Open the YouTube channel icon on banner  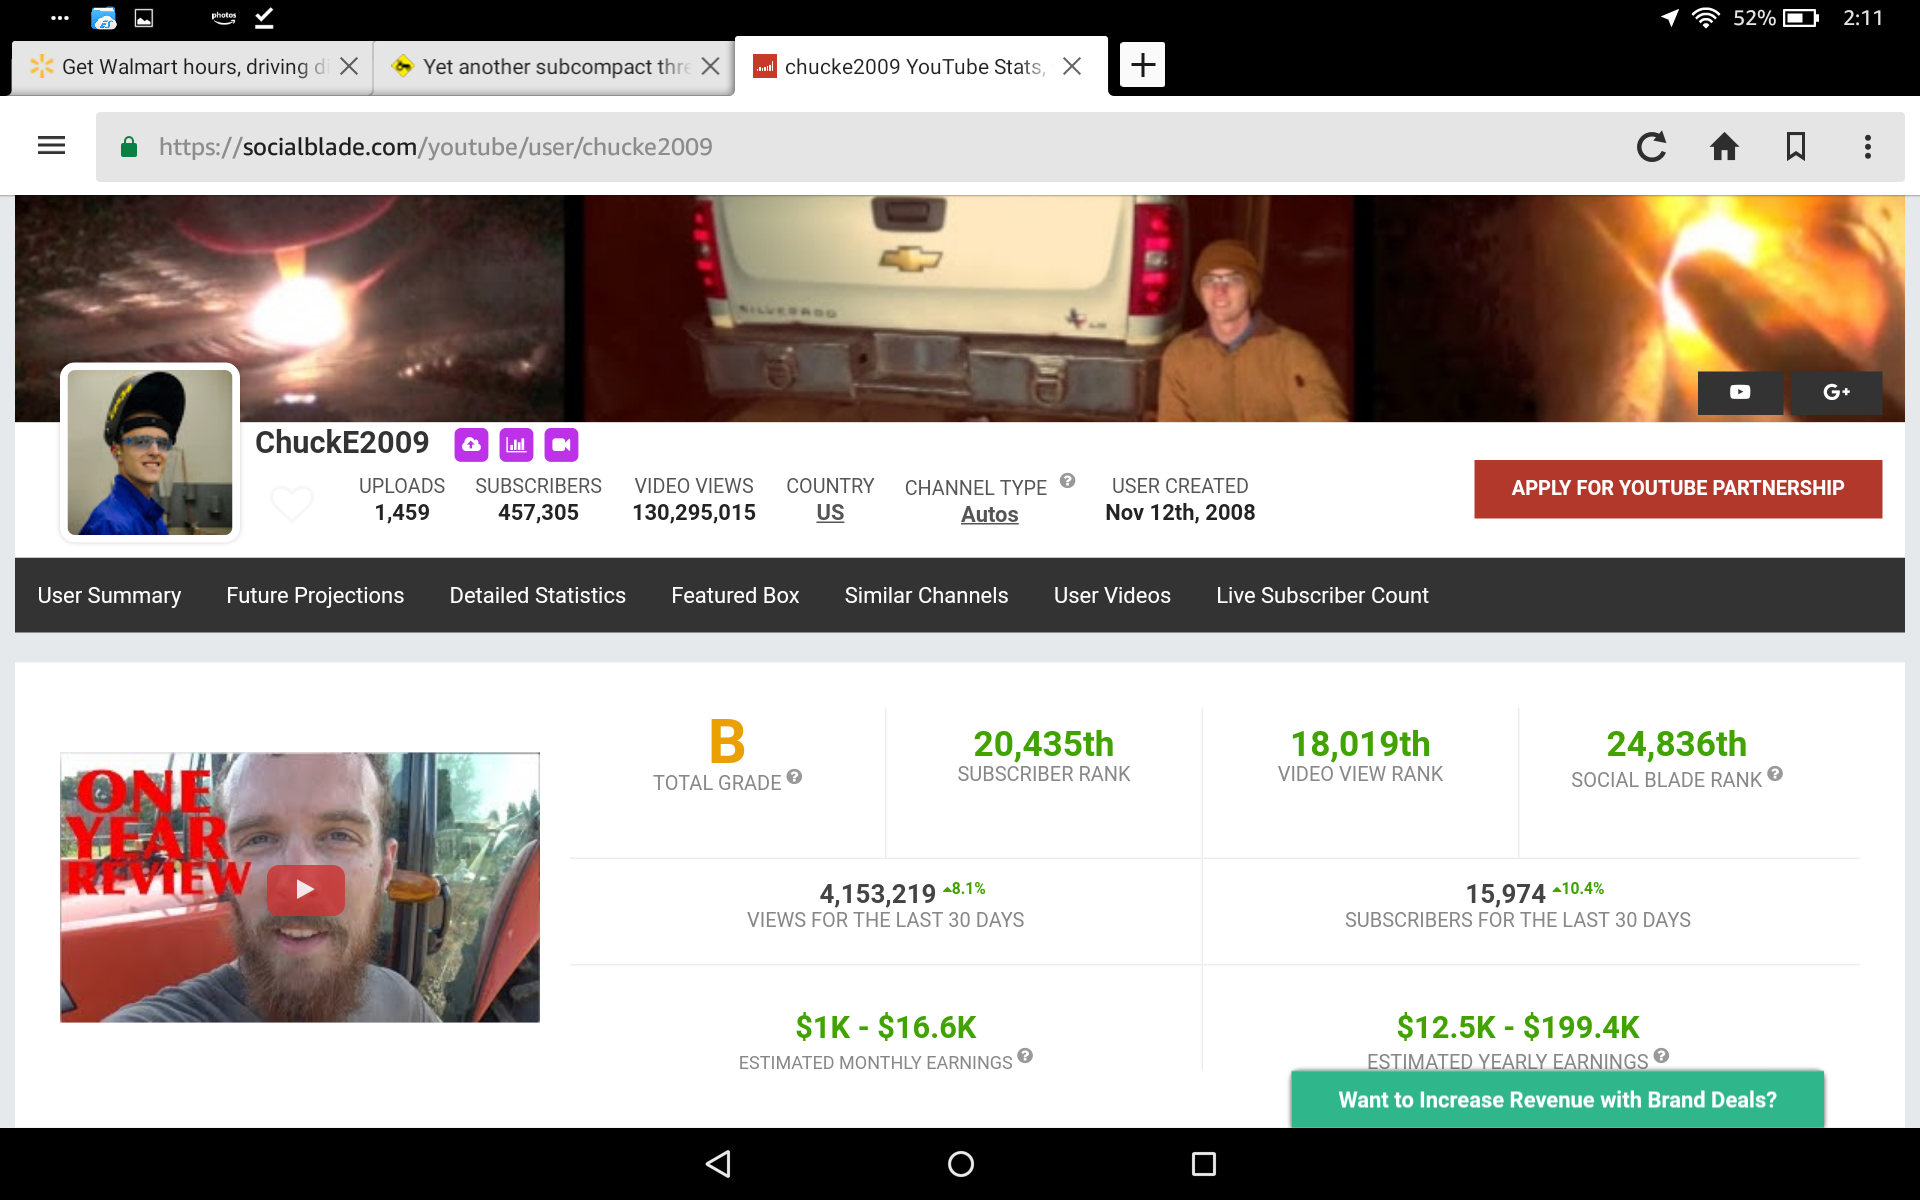click(1740, 392)
